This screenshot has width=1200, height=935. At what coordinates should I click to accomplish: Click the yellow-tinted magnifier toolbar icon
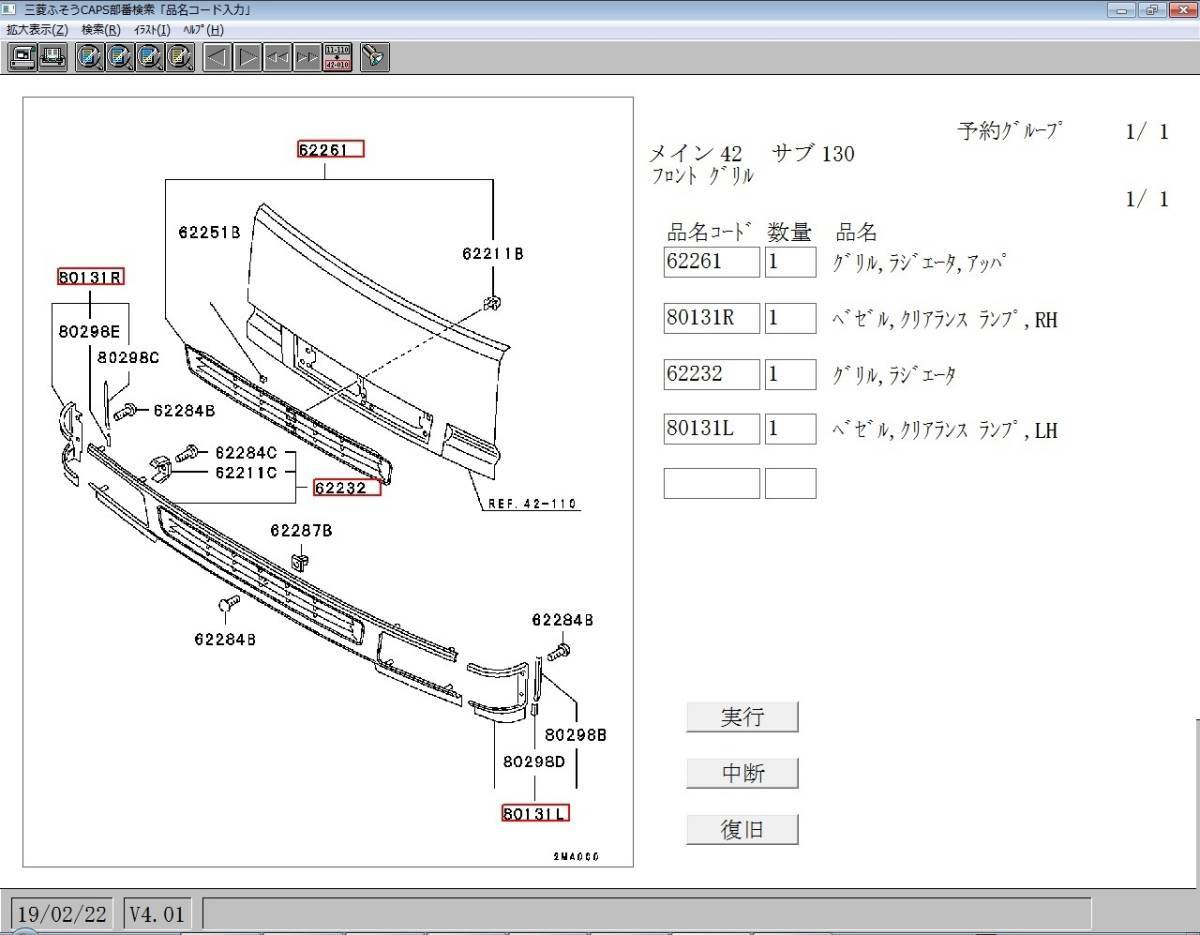click(182, 57)
